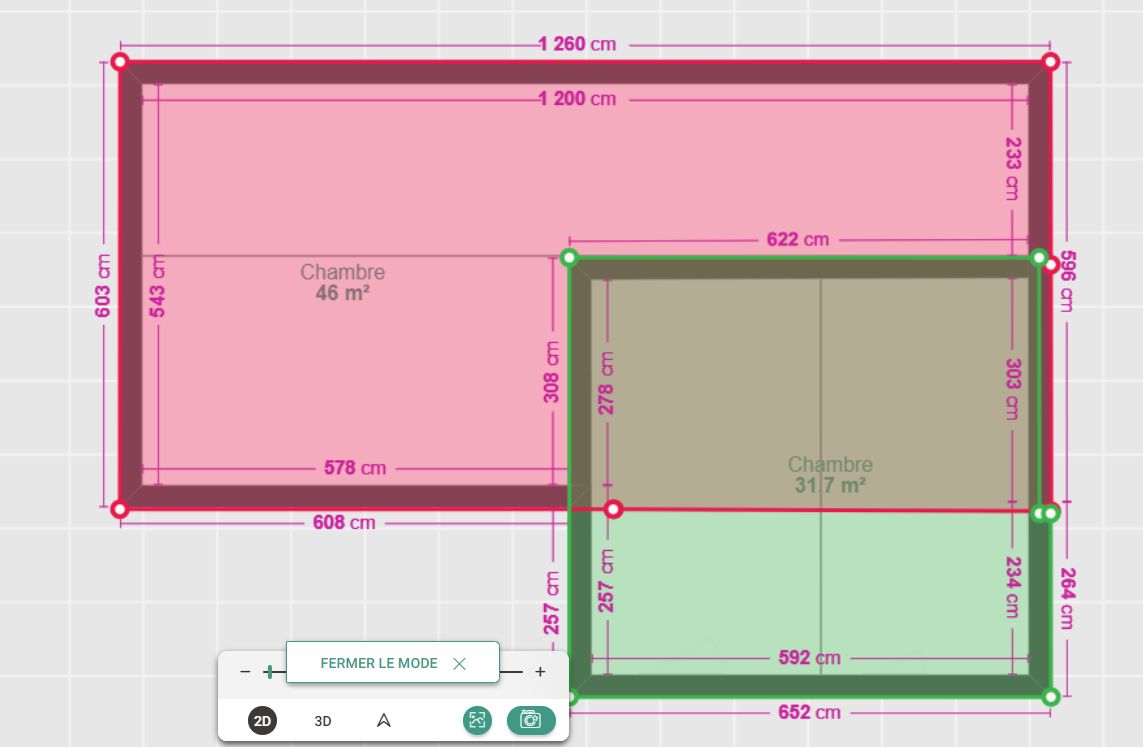
Task: Select the bottom-left red corner handle of the pink room
Action: 120,509
